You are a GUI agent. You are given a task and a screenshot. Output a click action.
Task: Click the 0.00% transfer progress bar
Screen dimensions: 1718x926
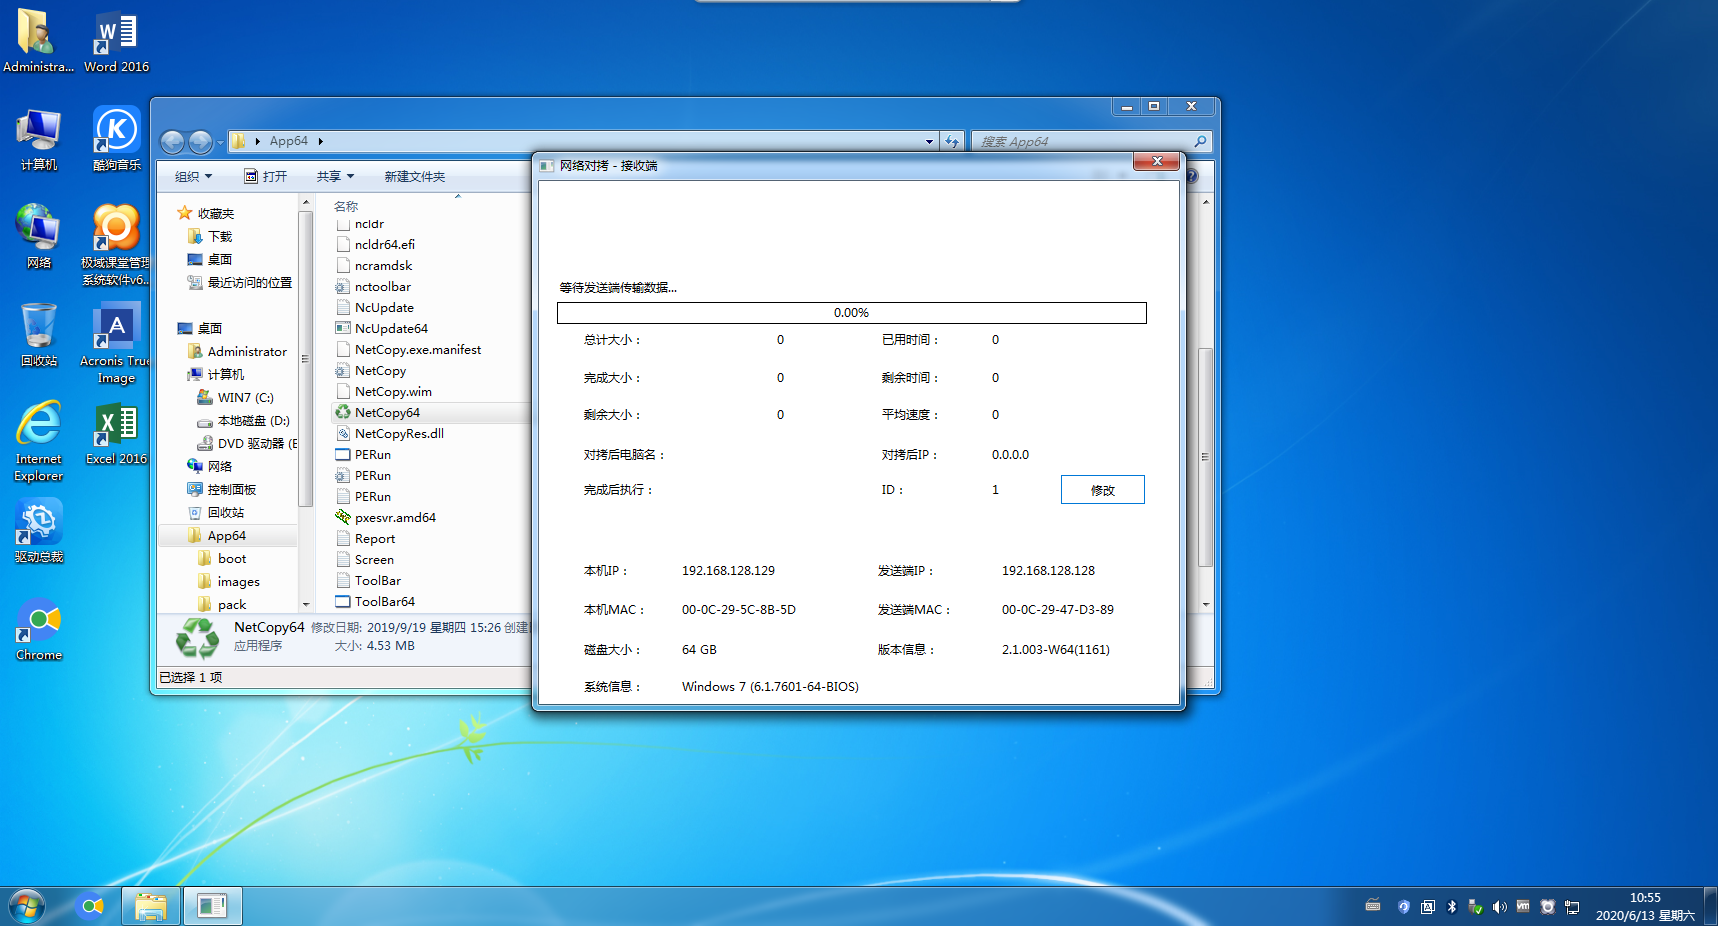click(851, 313)
